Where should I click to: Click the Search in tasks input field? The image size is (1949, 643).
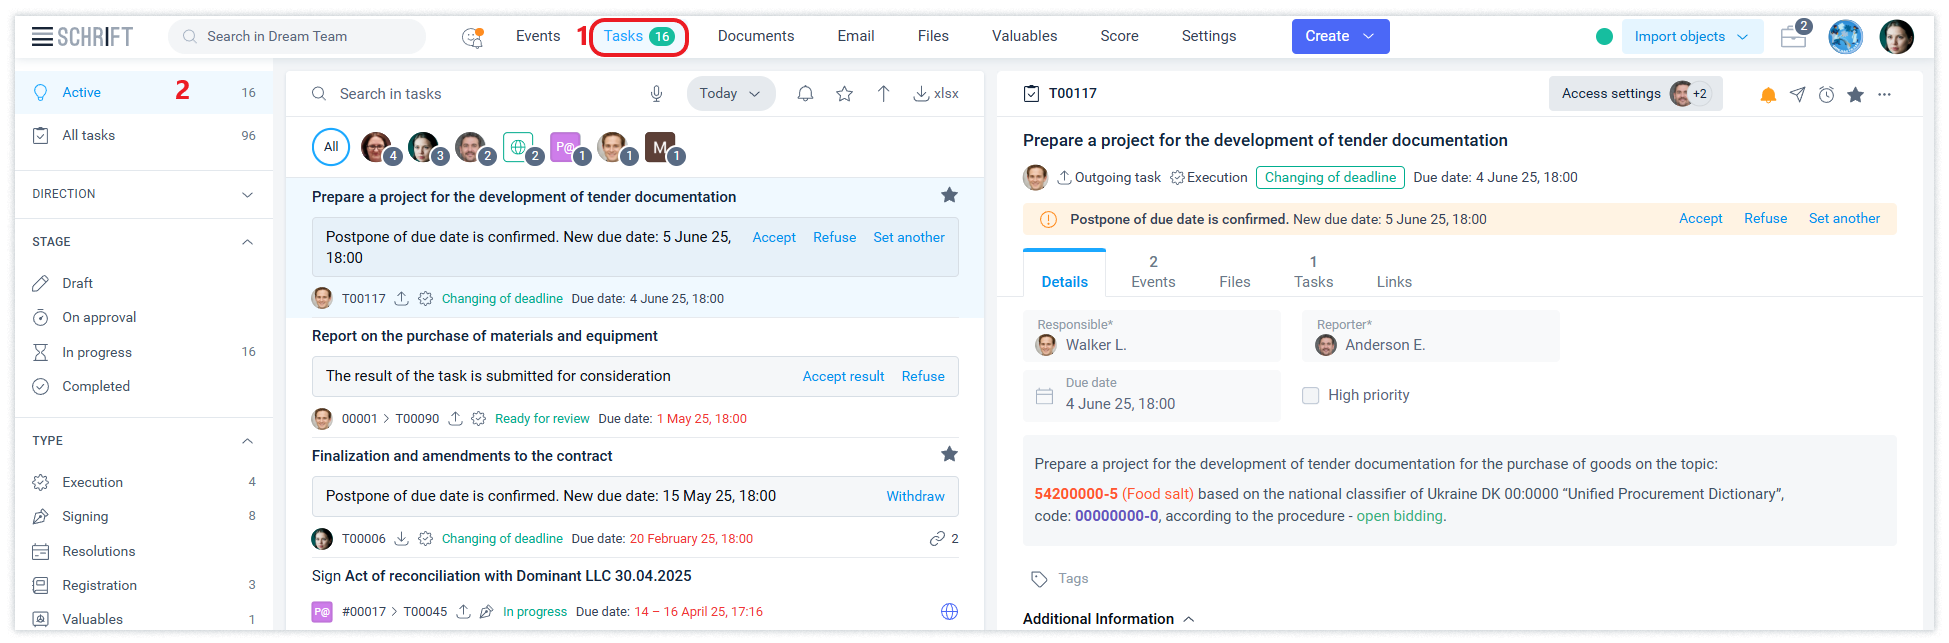(x=480, y=94)
